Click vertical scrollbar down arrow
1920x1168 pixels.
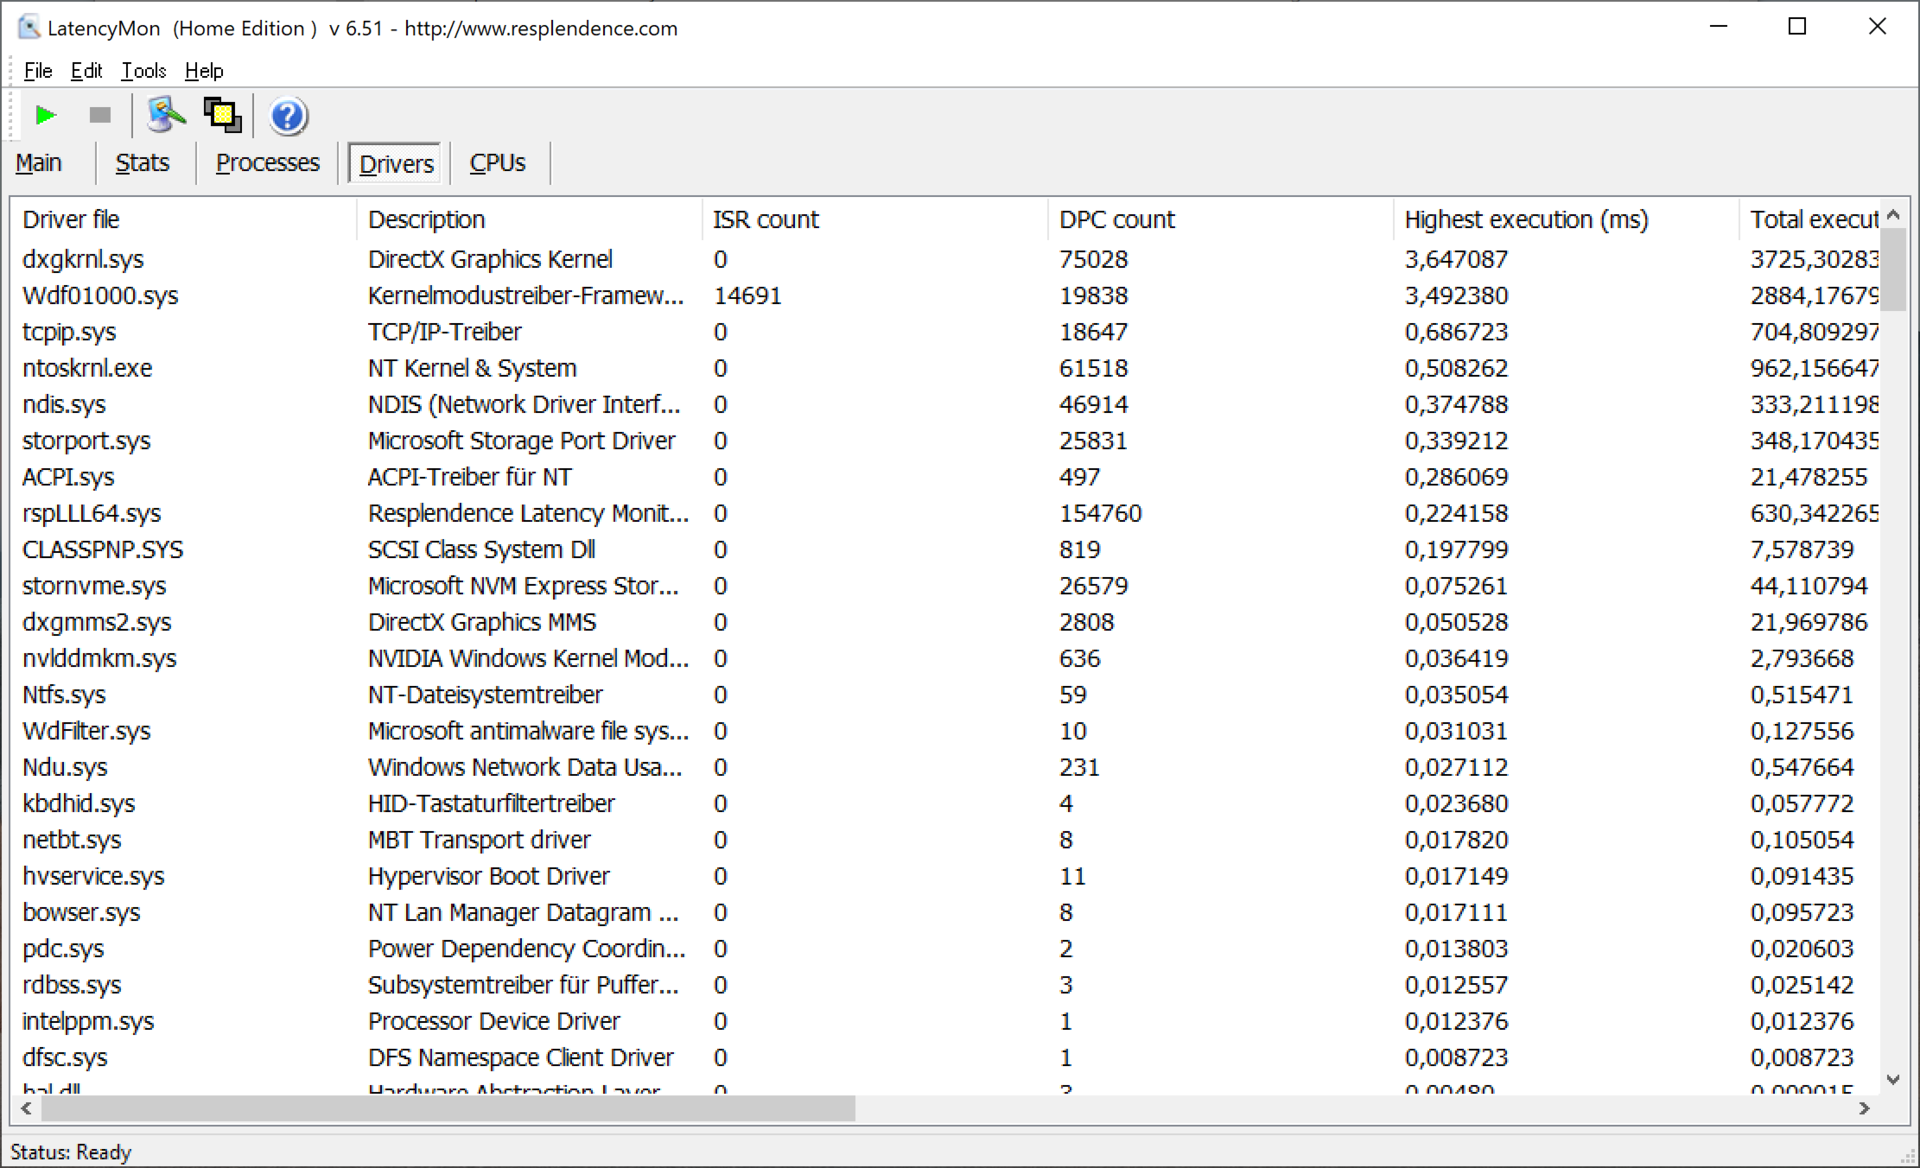point(1893,1080)
